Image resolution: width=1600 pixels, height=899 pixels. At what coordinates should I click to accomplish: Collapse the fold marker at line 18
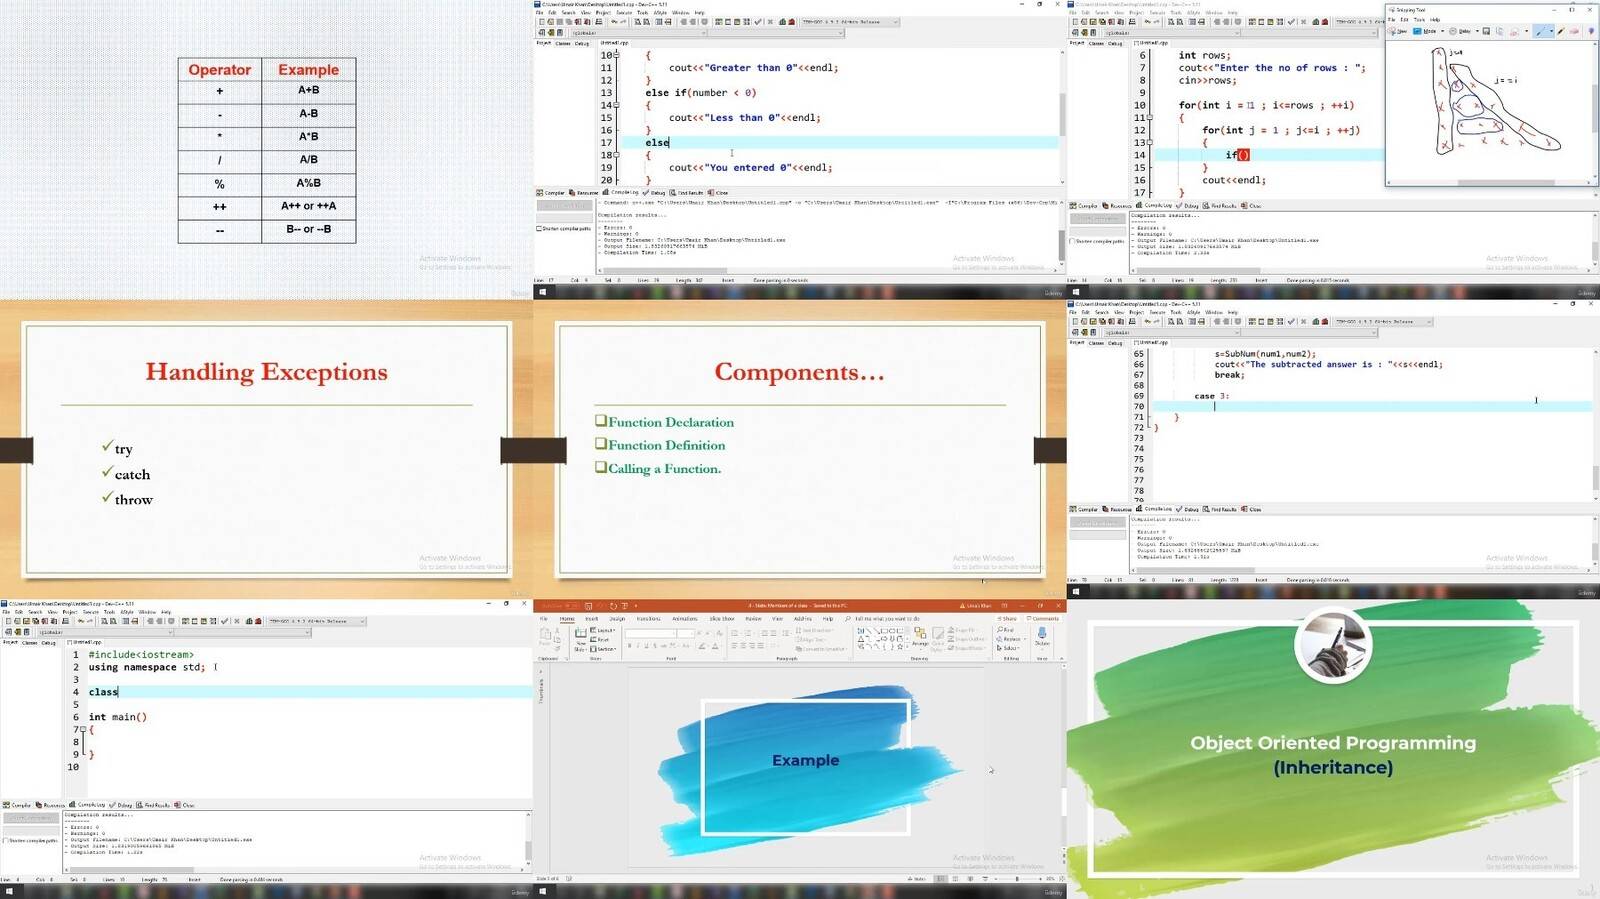(616, 155)
